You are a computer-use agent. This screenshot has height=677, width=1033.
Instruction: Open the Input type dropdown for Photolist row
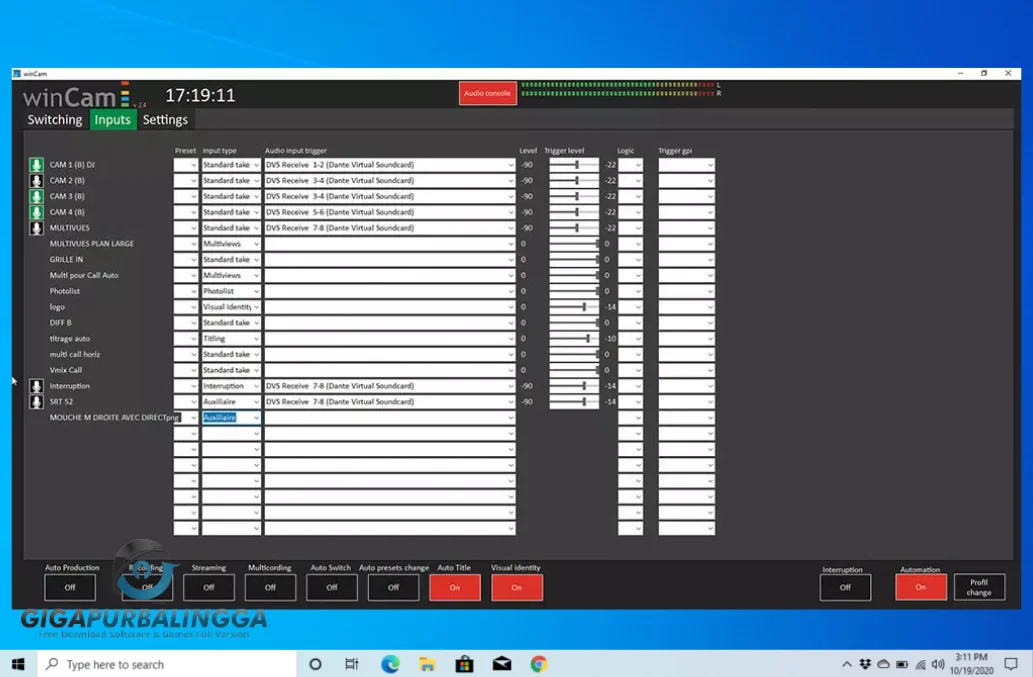(231, 291)
